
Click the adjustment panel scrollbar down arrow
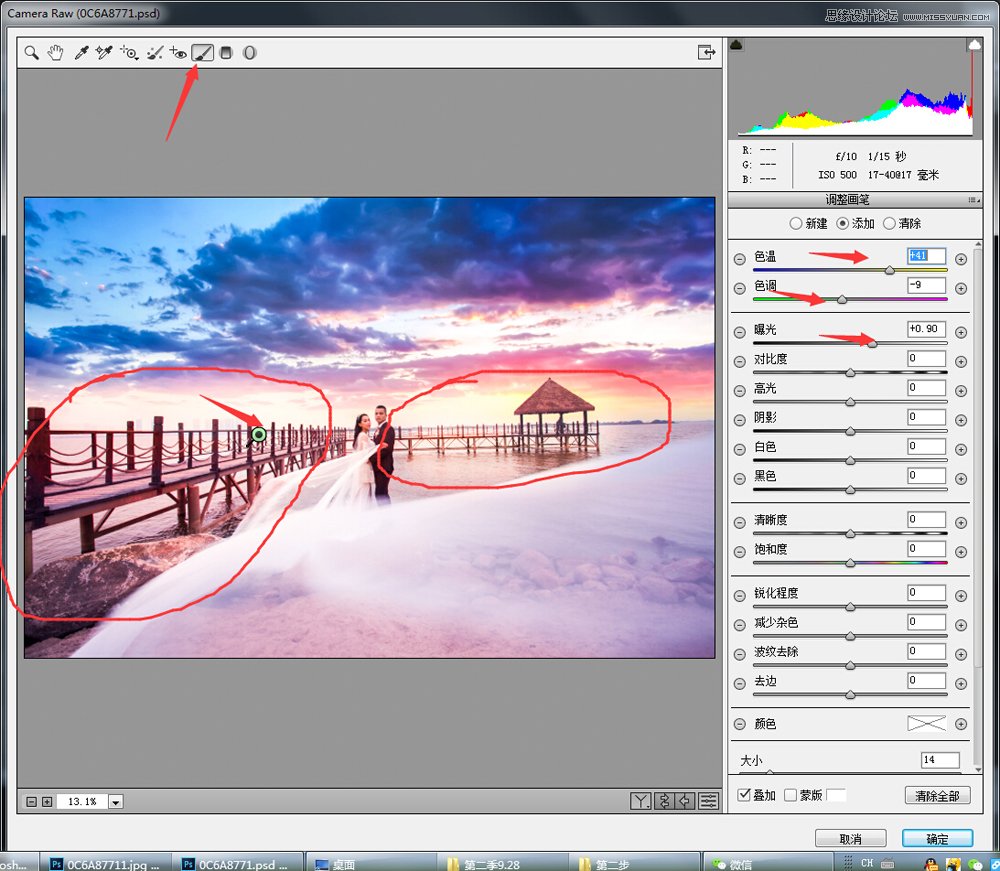(x=978, y=770)
